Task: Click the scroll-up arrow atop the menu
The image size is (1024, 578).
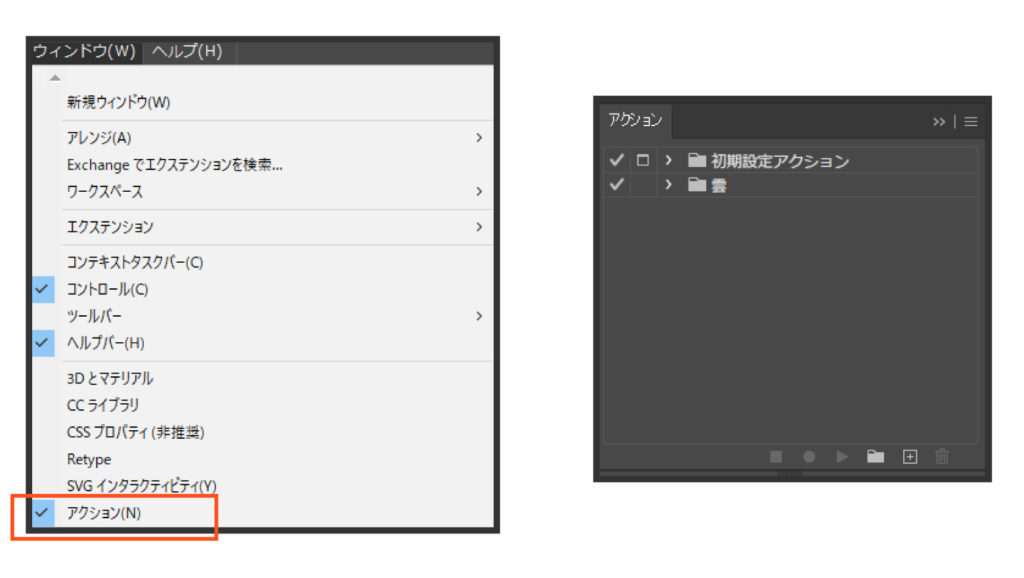Action: (55, 78)
